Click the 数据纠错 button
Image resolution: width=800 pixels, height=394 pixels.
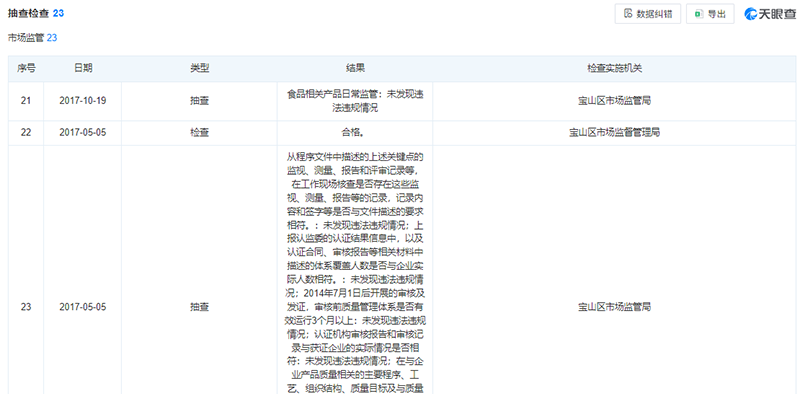point(647,14)
